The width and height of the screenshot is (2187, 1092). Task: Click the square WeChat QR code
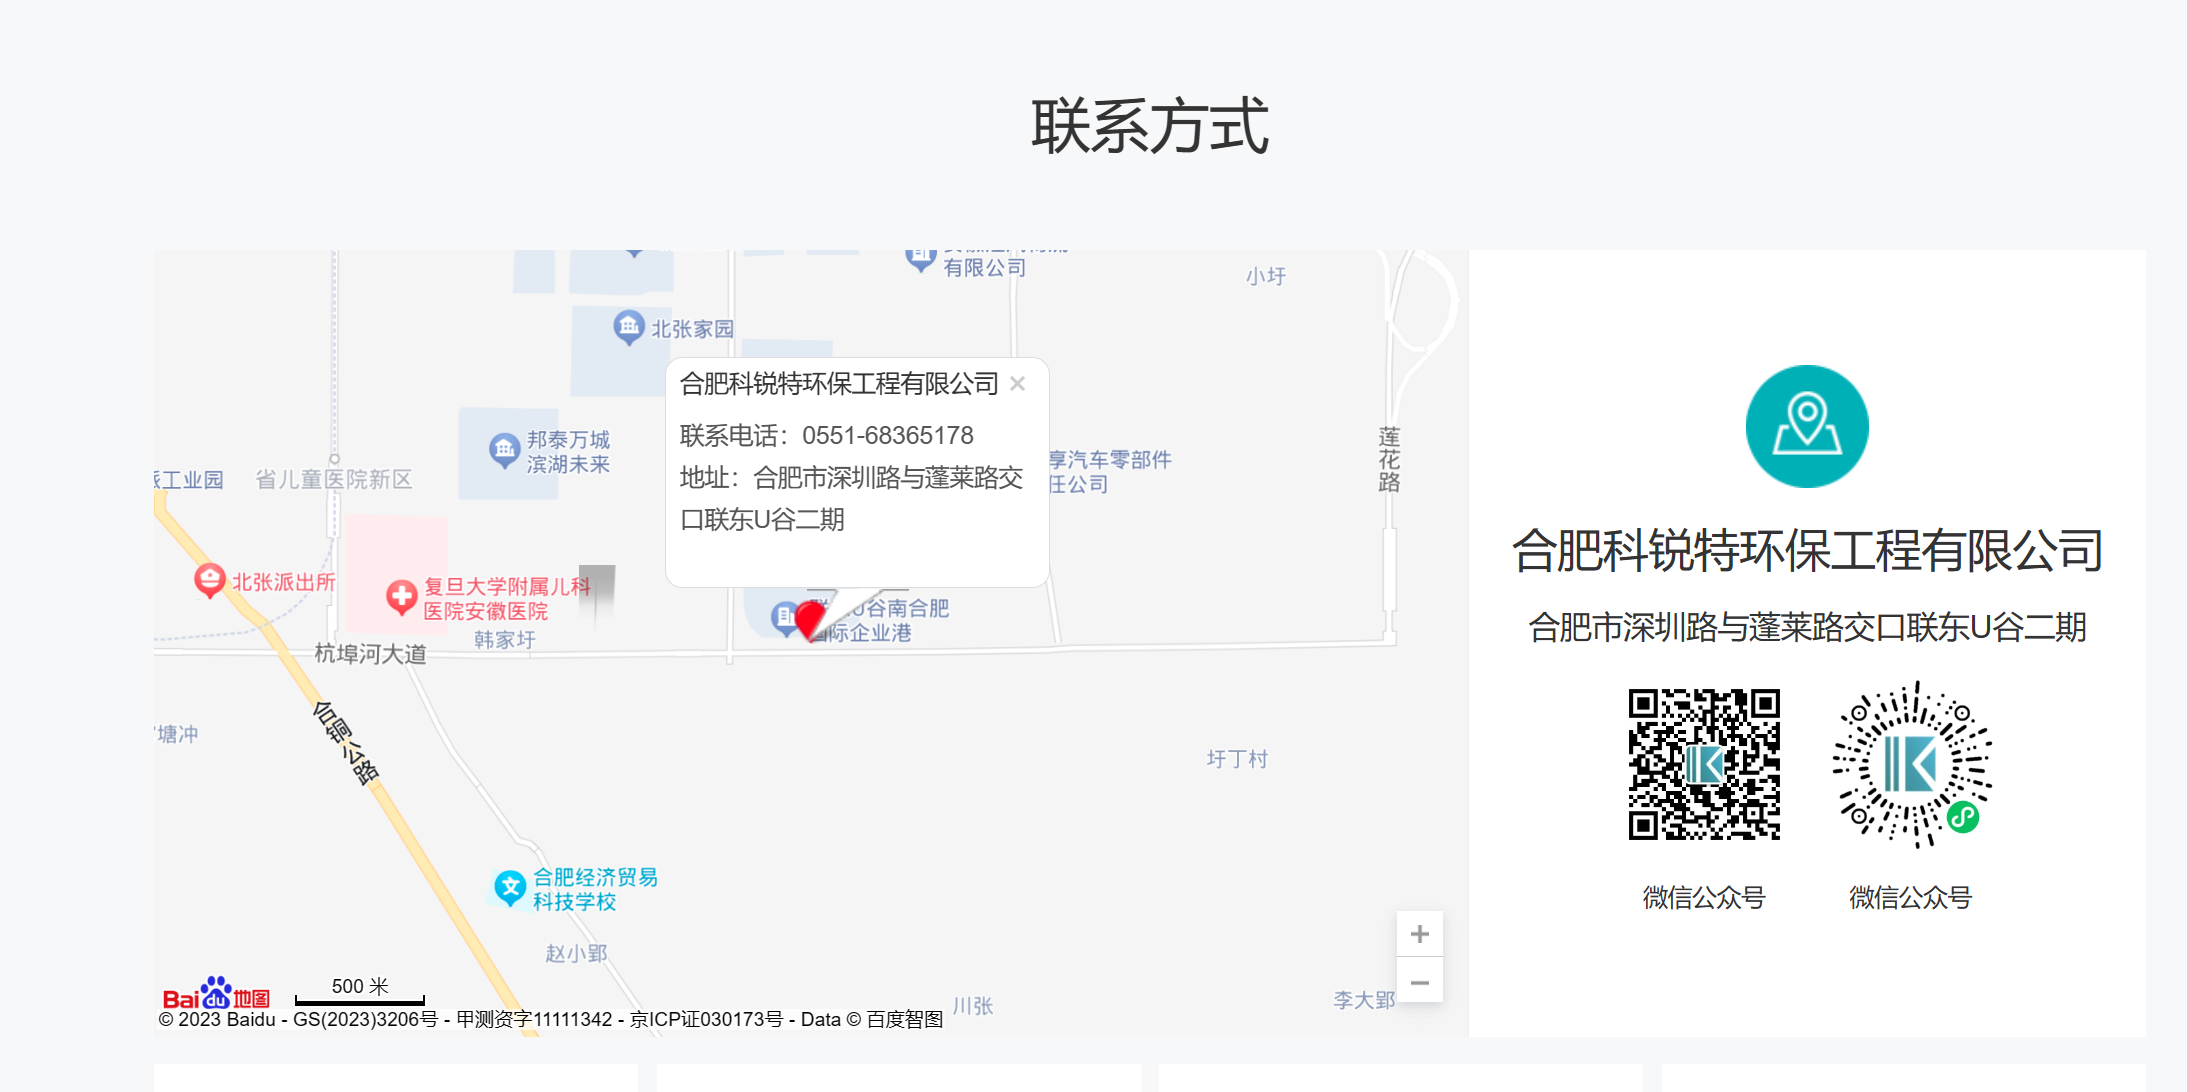pos(1703,764)
